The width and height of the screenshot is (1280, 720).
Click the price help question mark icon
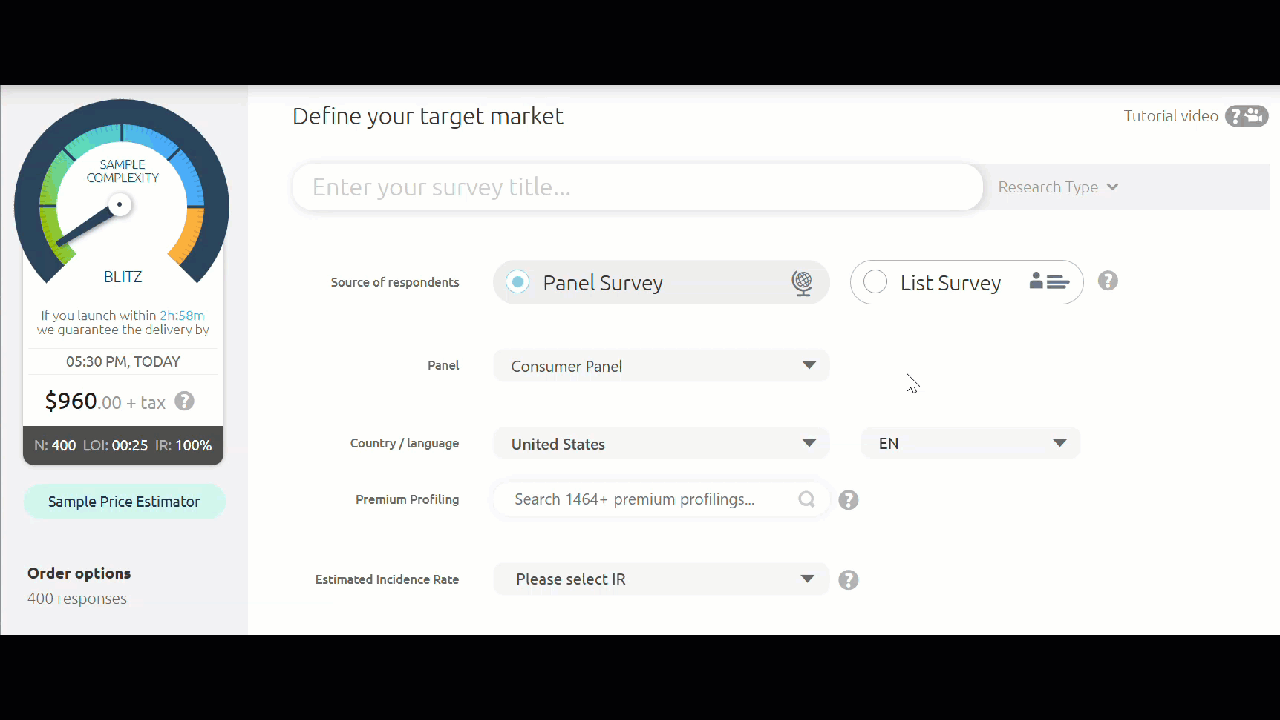coord(184,401)
